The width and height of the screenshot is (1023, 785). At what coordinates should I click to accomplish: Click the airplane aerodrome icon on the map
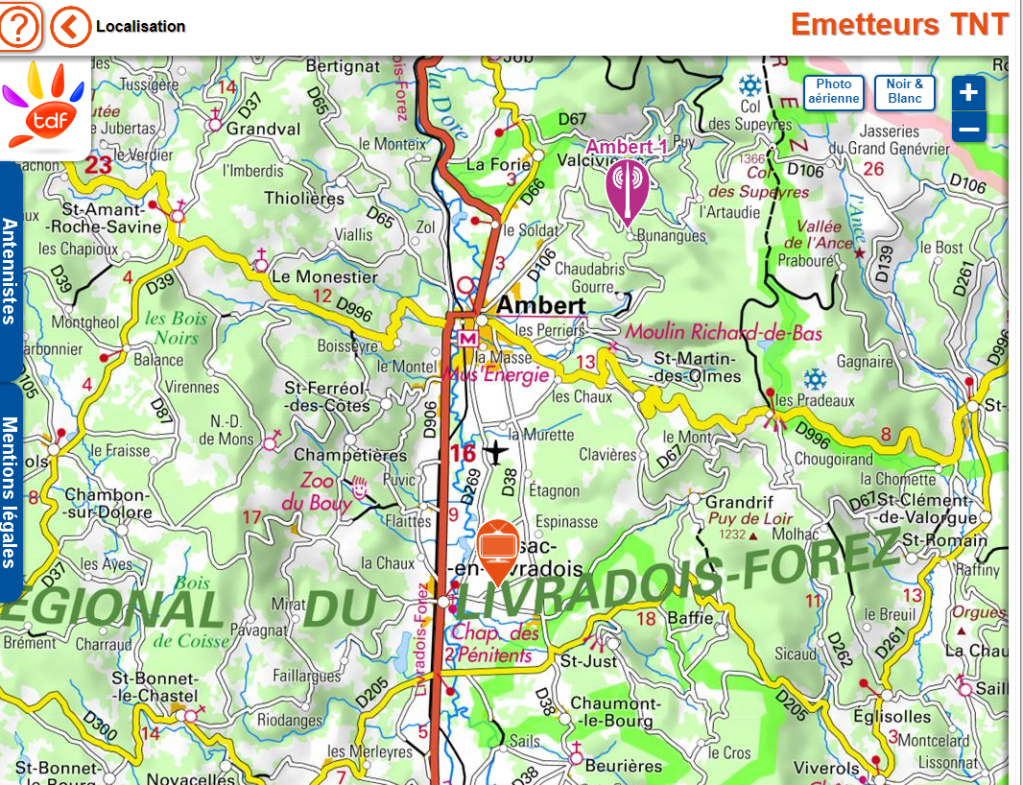[495, 453]
